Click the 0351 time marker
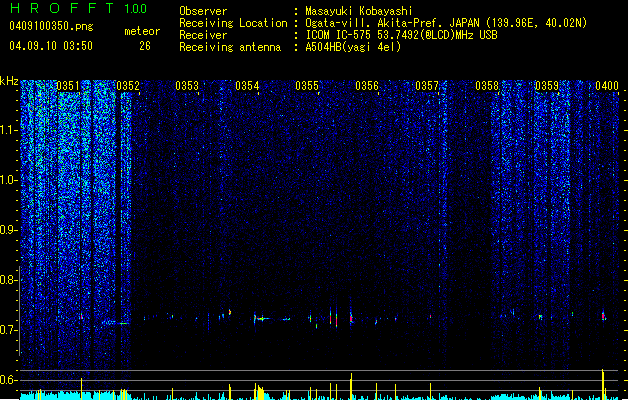The height and width of the screenshot is (400, 629). (68, 86)
